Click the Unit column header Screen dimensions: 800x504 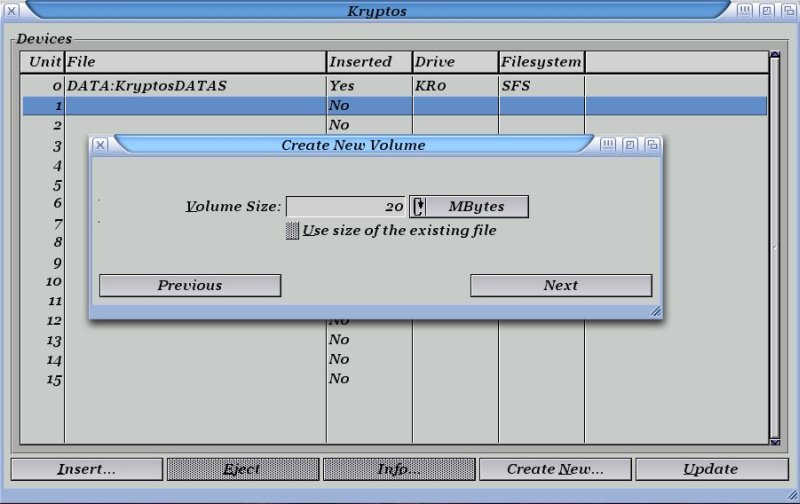tap(42, 62)
